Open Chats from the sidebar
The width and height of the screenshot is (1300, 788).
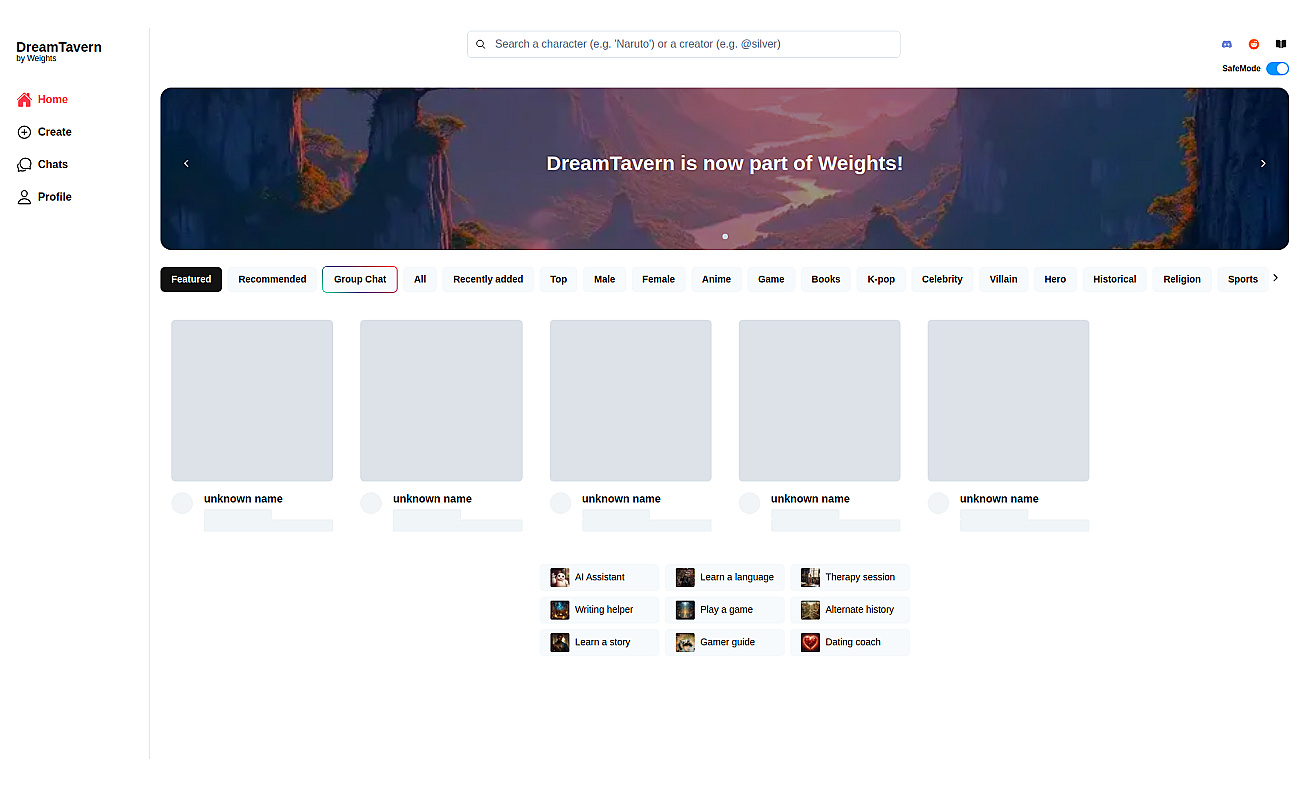tap(43, 164)
